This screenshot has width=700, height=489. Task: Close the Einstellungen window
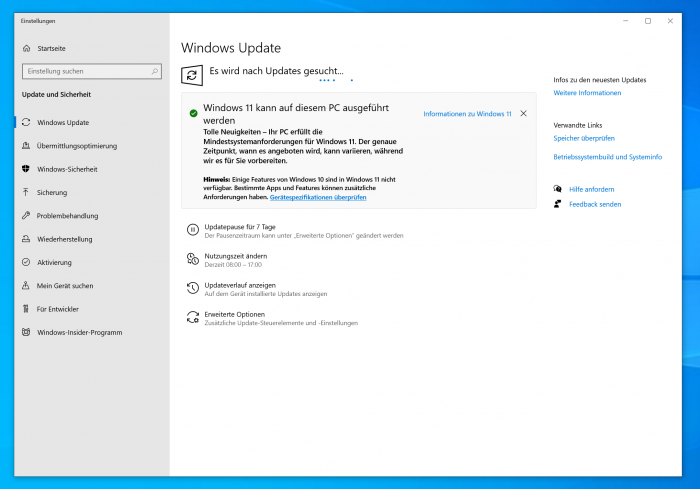[670, 21]
